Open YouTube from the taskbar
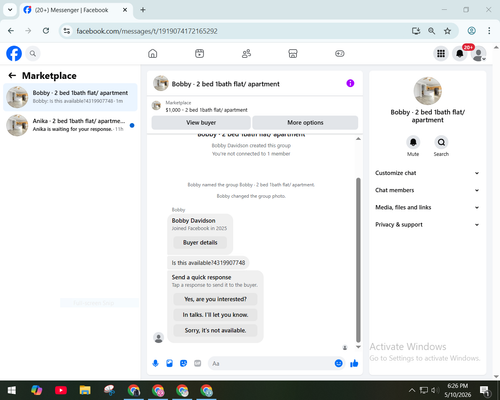The height and width of the screenshot is (400, 500). click(x=61, y=390)
